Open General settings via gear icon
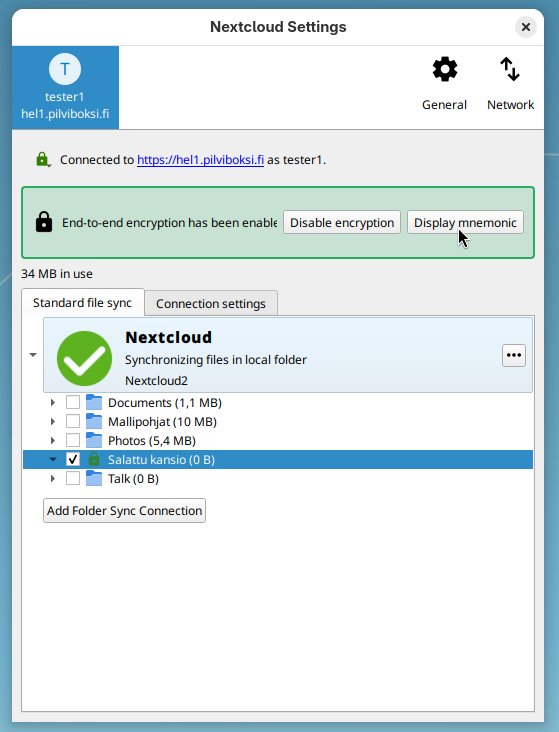The image size is (559, 732). pyautogui.click(x=445, y=70)
